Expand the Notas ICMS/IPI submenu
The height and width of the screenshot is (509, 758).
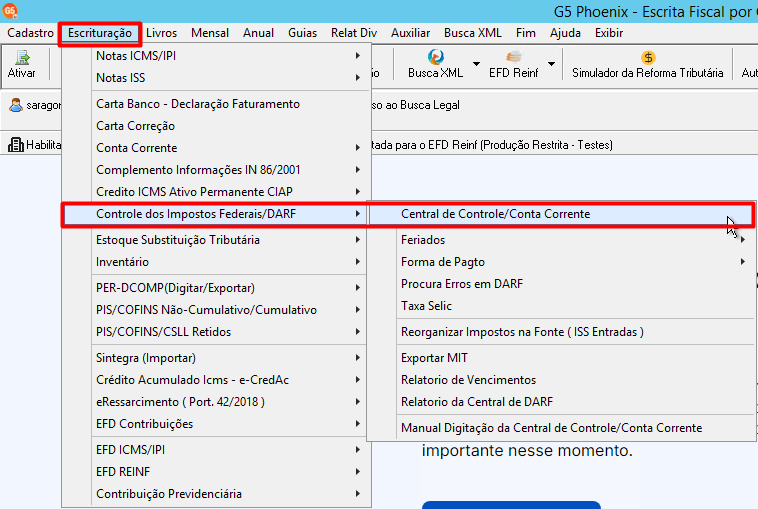216,56
